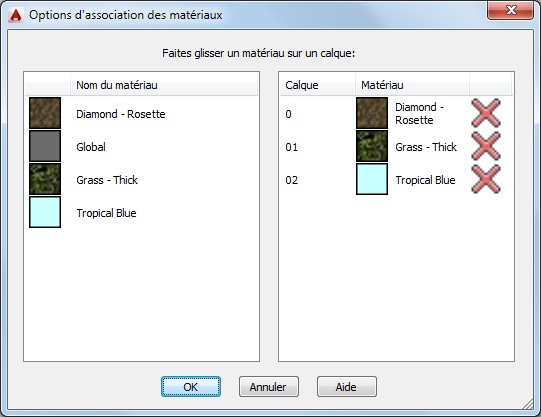Pick the Grass - Thick thumbnail in materials list

tap(45, 179)
